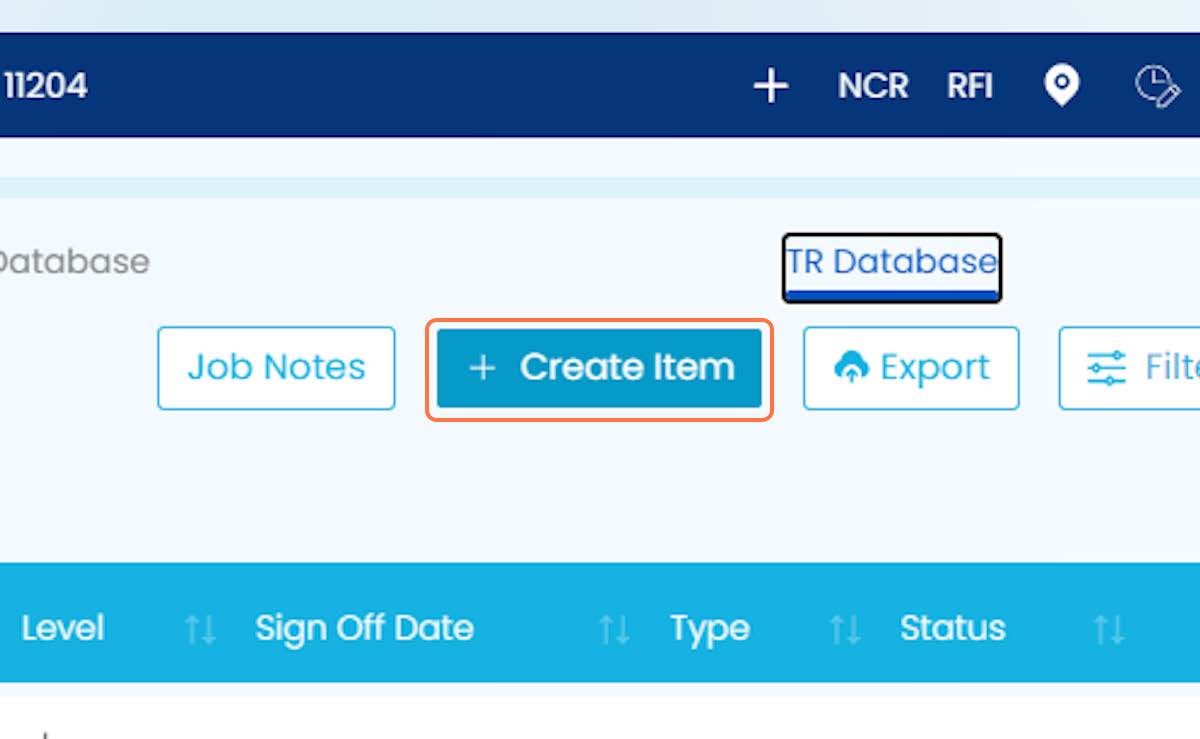Switch to the partially visible Database tab
Screen dimensions: 1200x739
click(x=73, y=262)
